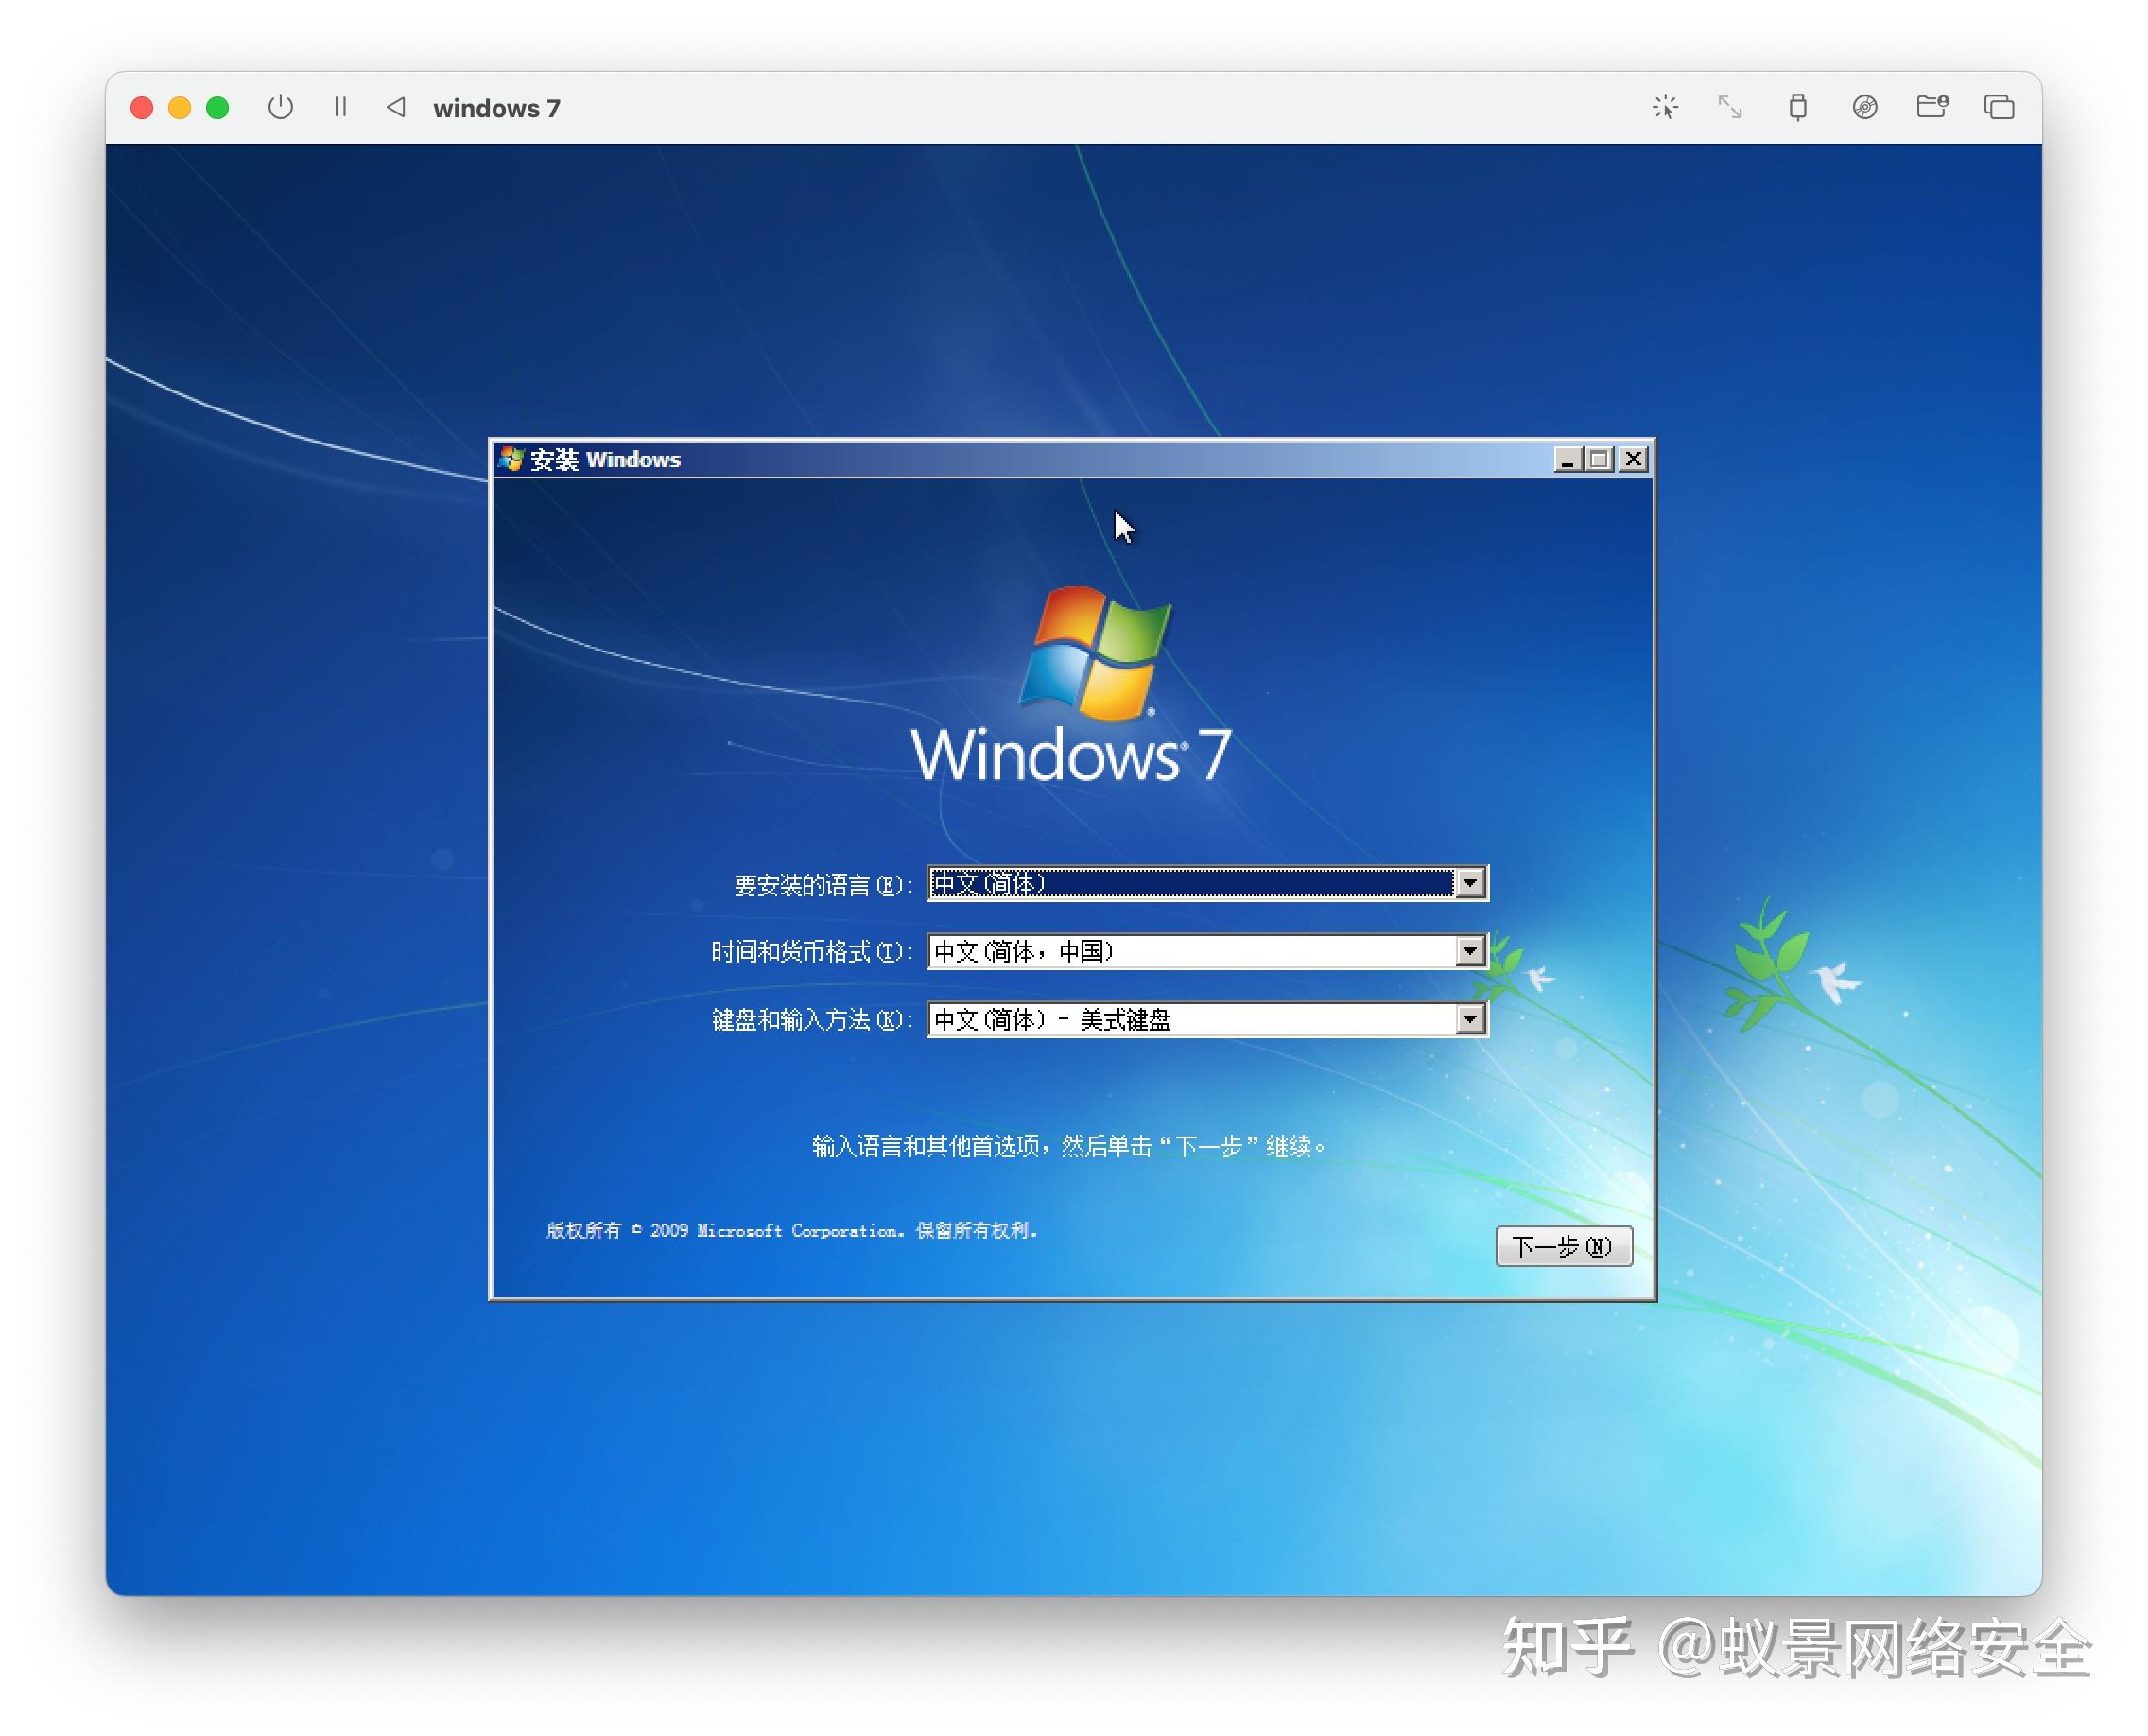Click the VM power icon
This screenshot has height=1736, width=2148.
(x=281, y=107)
